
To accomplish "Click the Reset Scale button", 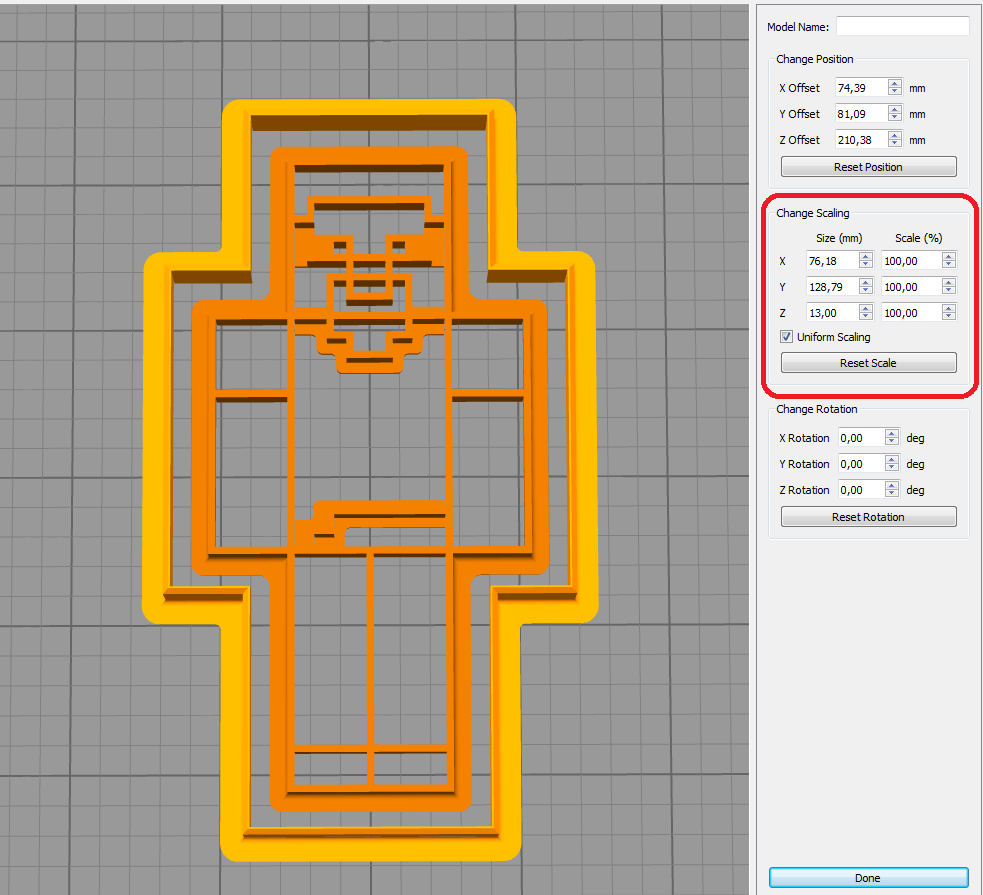I will pos(868,362).
